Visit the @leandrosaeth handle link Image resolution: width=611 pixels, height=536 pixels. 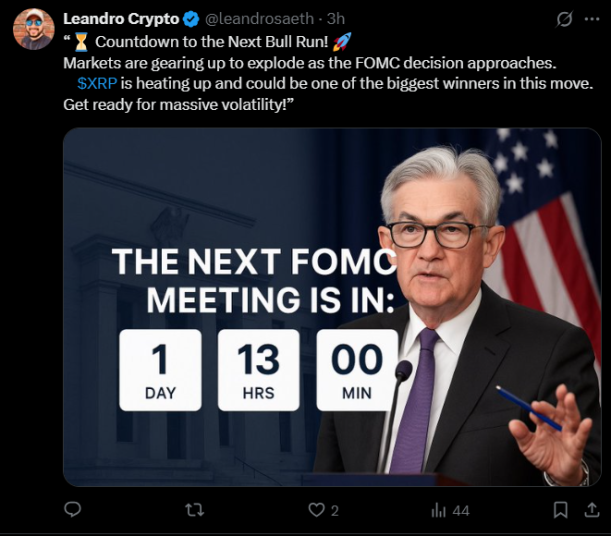click(x=260, y=19)
